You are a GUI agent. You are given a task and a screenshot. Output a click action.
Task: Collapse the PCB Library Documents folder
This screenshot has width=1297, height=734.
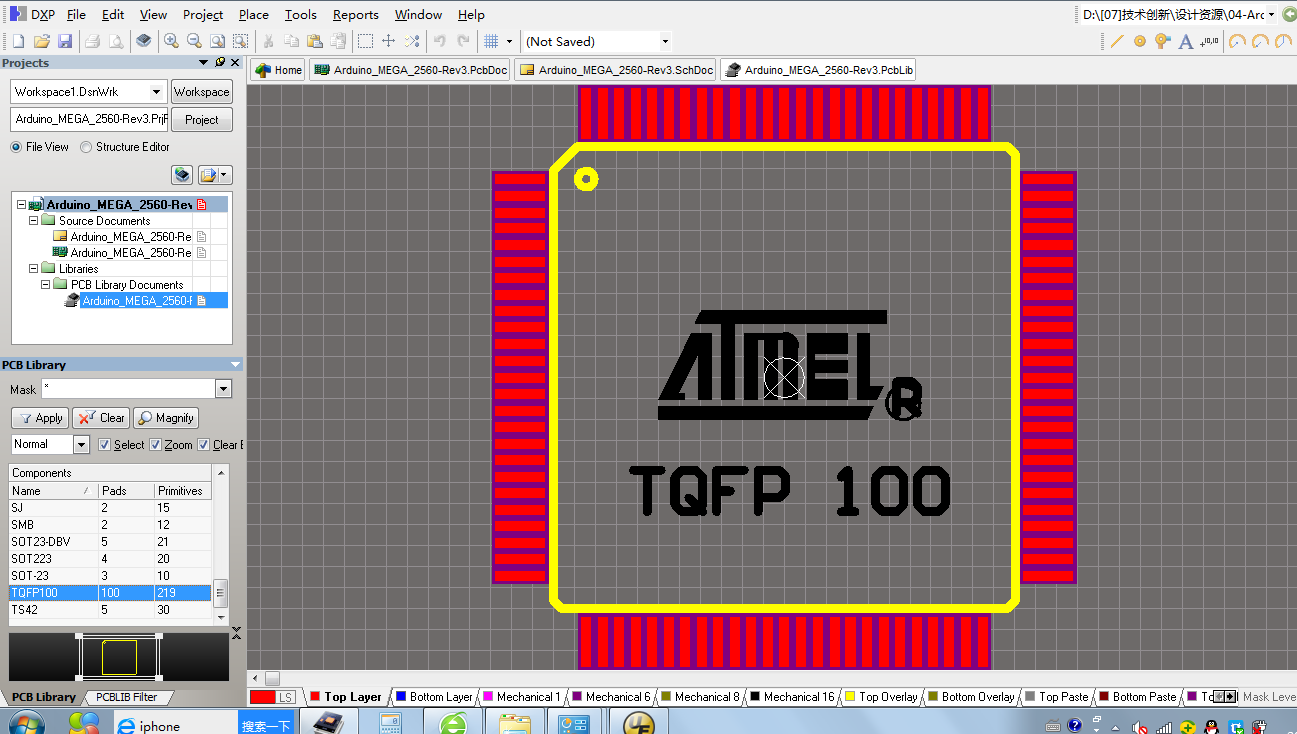pyautogui.click(x=46, y=284)
